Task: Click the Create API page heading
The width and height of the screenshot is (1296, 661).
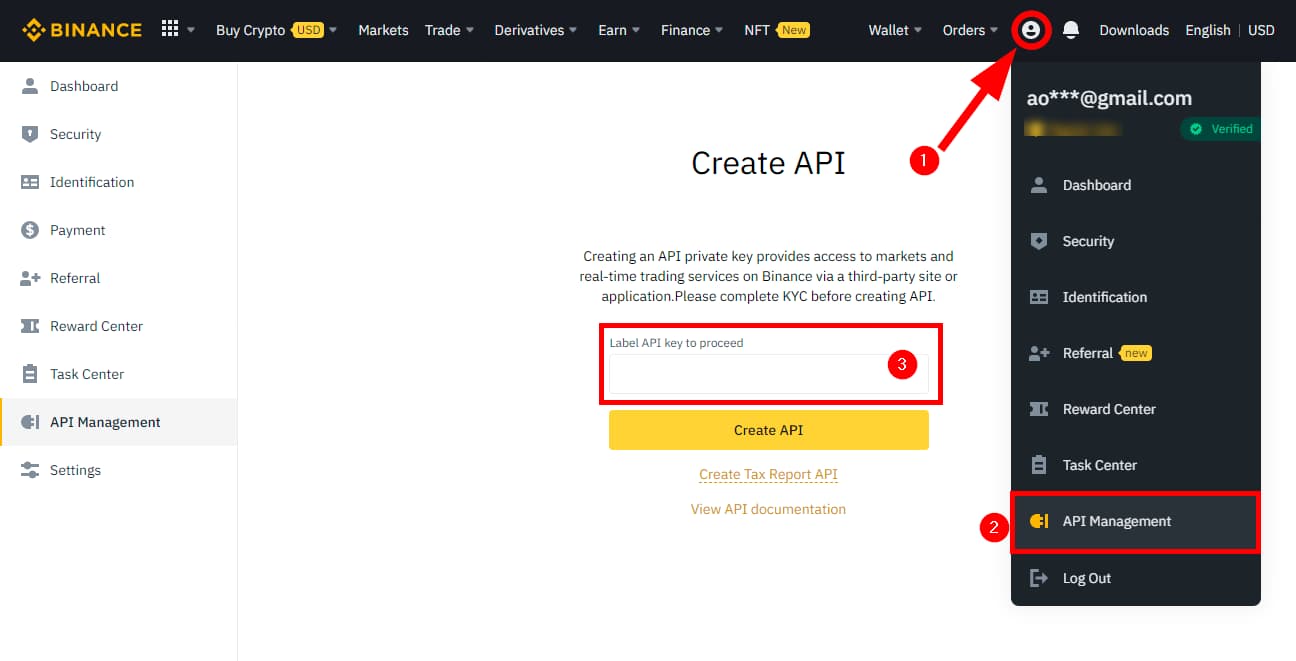Action: point(768,163)
